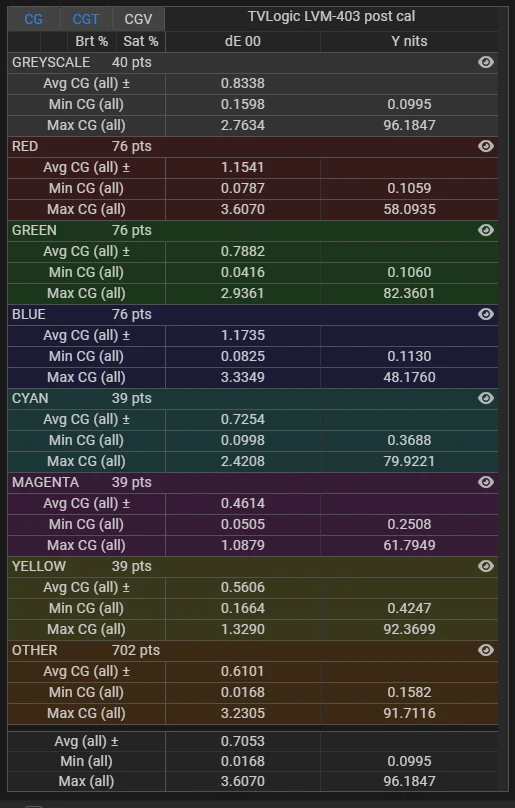Click the Min (all) row label
The image size is (515, 808).
[87, 761]
